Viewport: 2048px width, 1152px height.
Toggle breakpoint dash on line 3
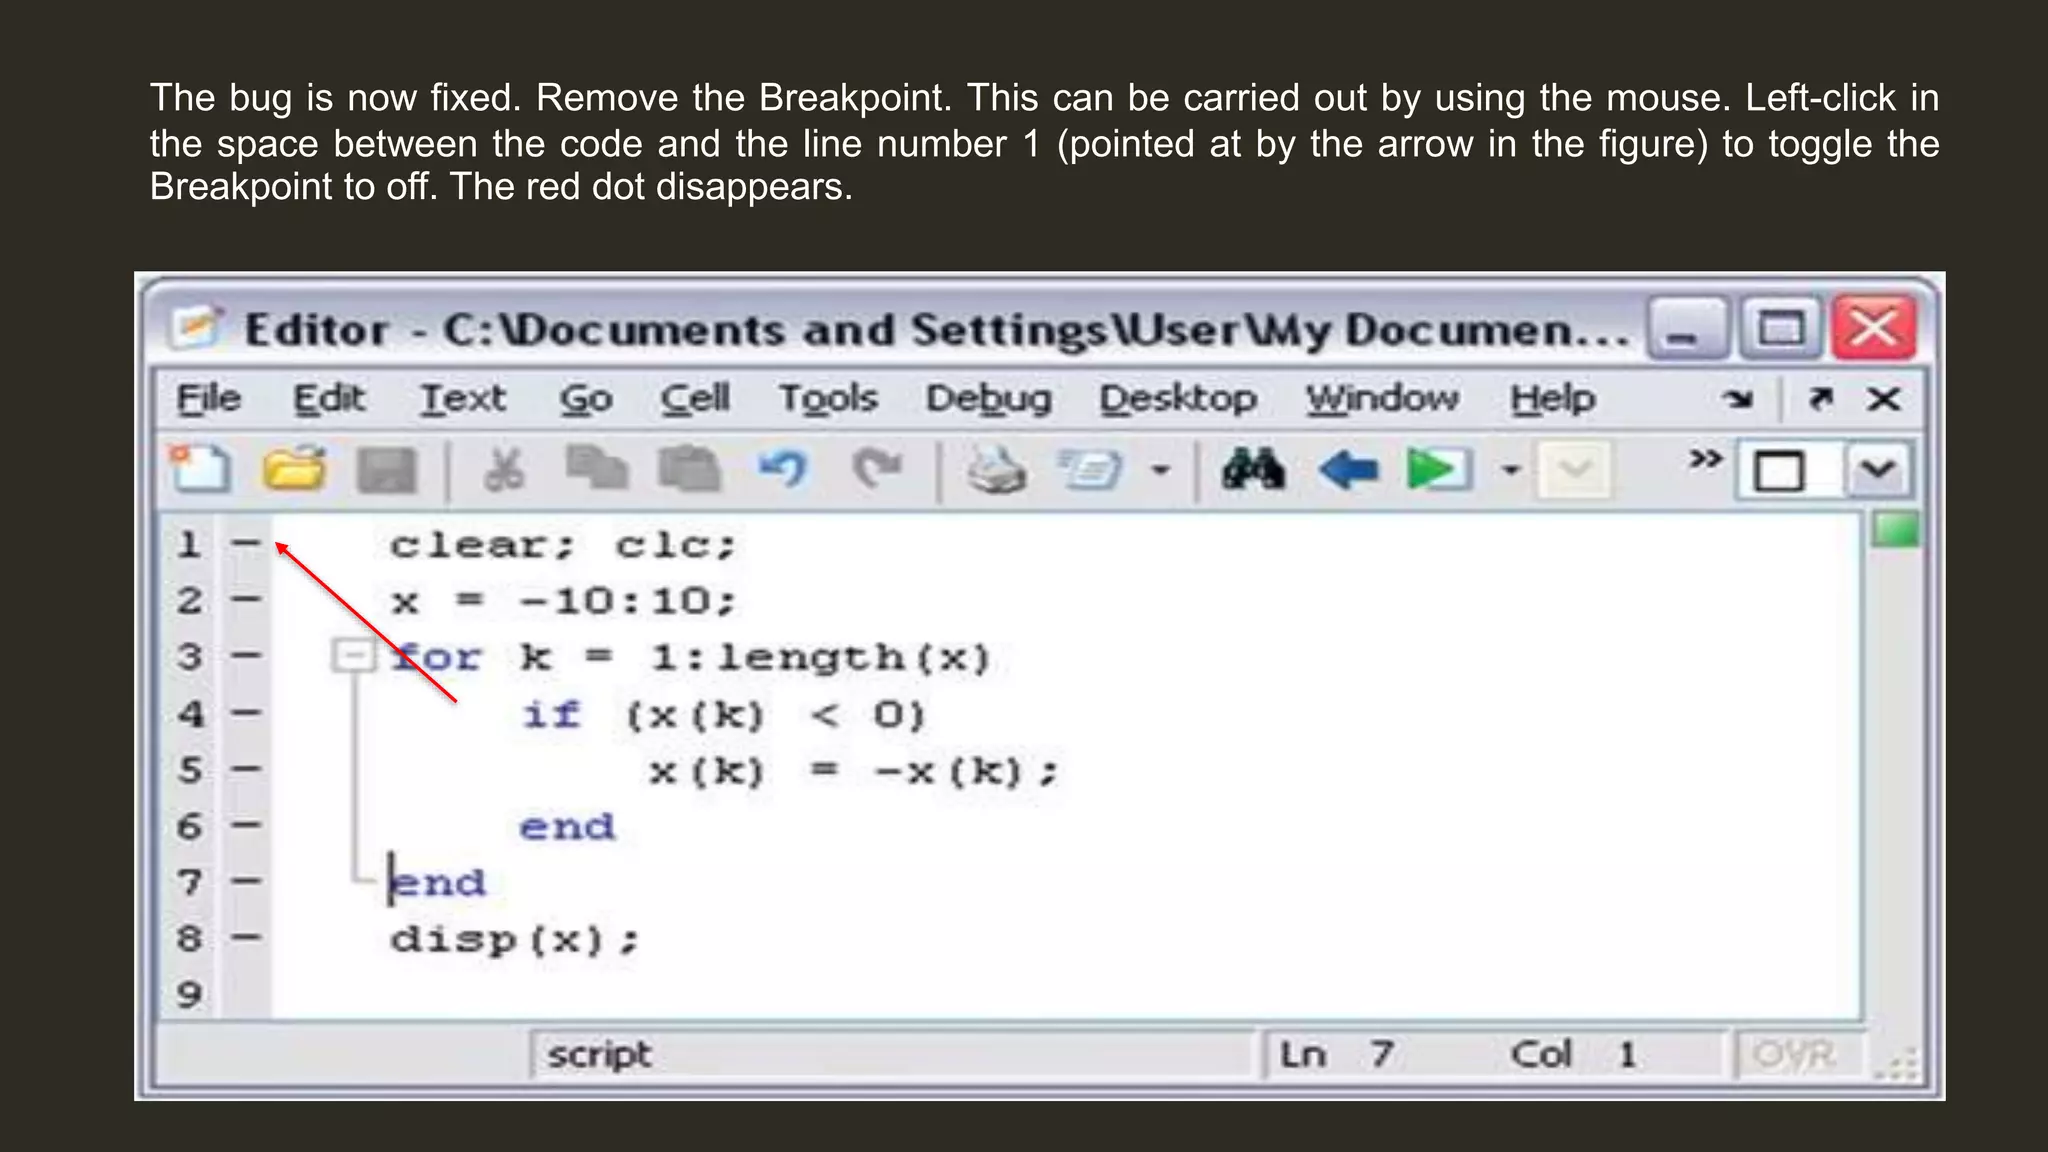click(x=246, y=656)
